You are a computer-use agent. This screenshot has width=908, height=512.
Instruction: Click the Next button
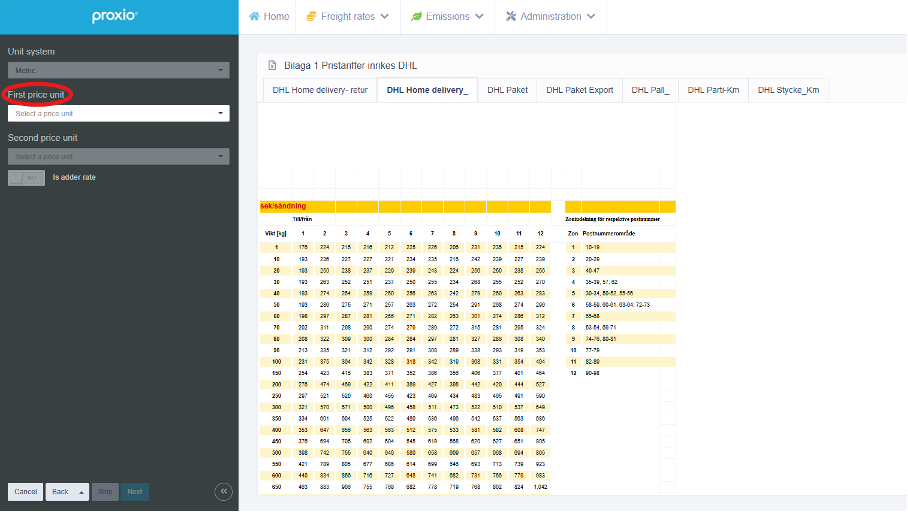[x=134, y=492]
